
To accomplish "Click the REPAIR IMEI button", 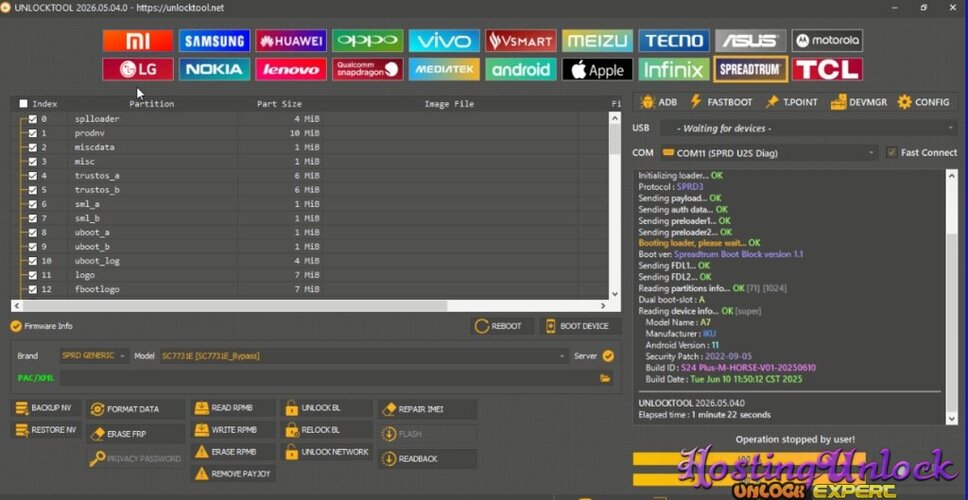I will point(427,409).
